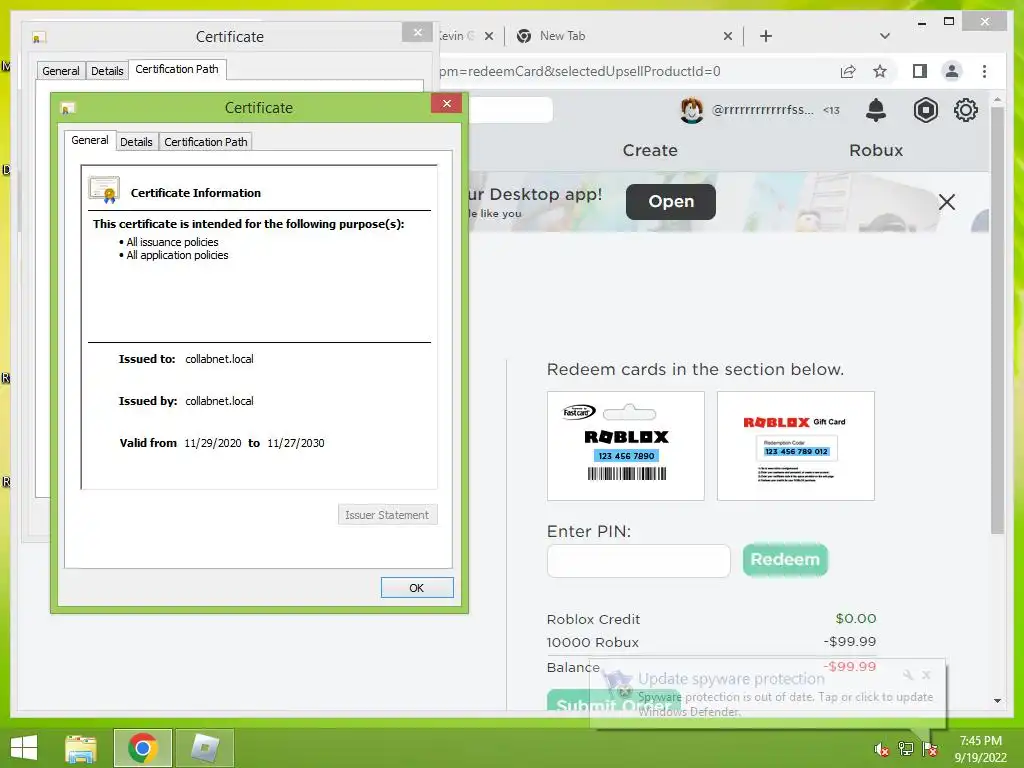Expand Chrome tab search chevron
Image resolution: width=1024 pixels, height=768 pixels.
[884, 36]
